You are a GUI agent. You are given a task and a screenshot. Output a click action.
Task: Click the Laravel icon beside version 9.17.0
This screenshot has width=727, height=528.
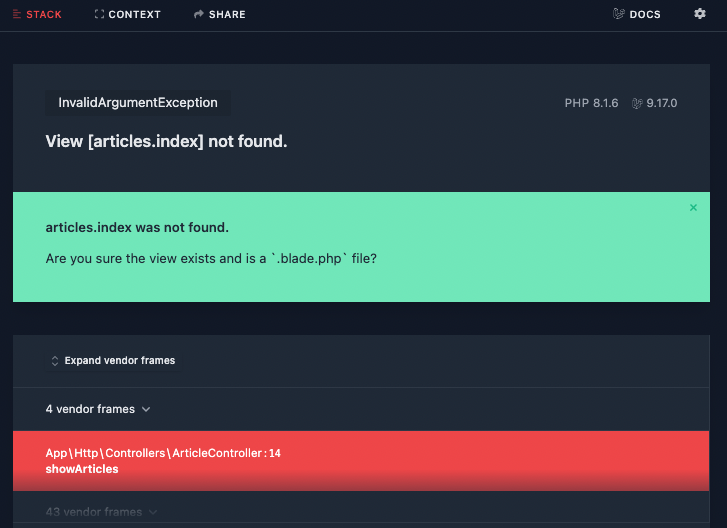637,103
